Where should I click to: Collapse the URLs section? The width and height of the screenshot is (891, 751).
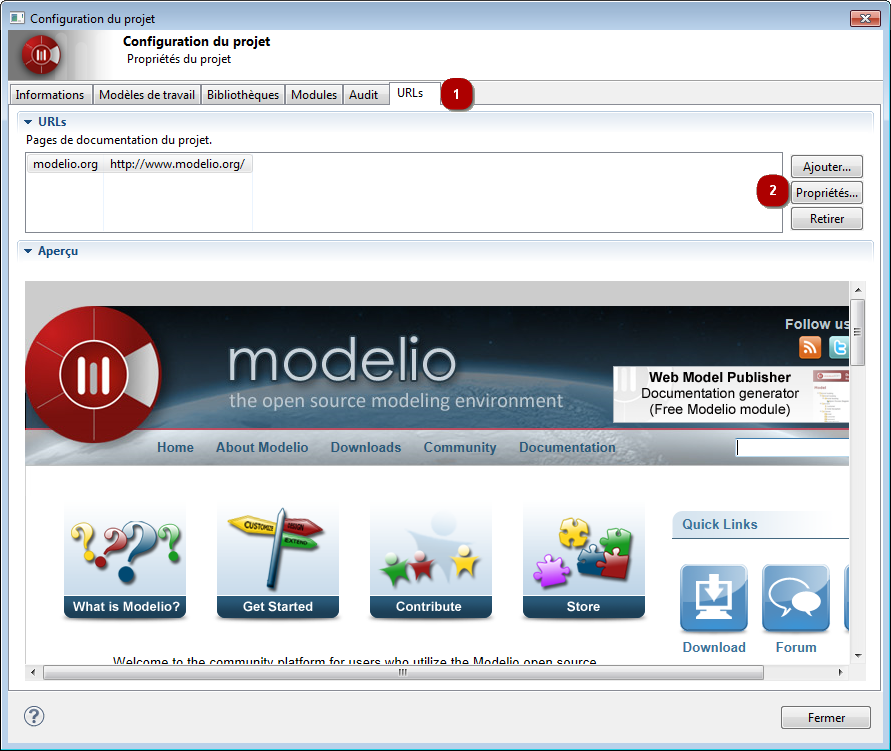click(x=28, y=122)
